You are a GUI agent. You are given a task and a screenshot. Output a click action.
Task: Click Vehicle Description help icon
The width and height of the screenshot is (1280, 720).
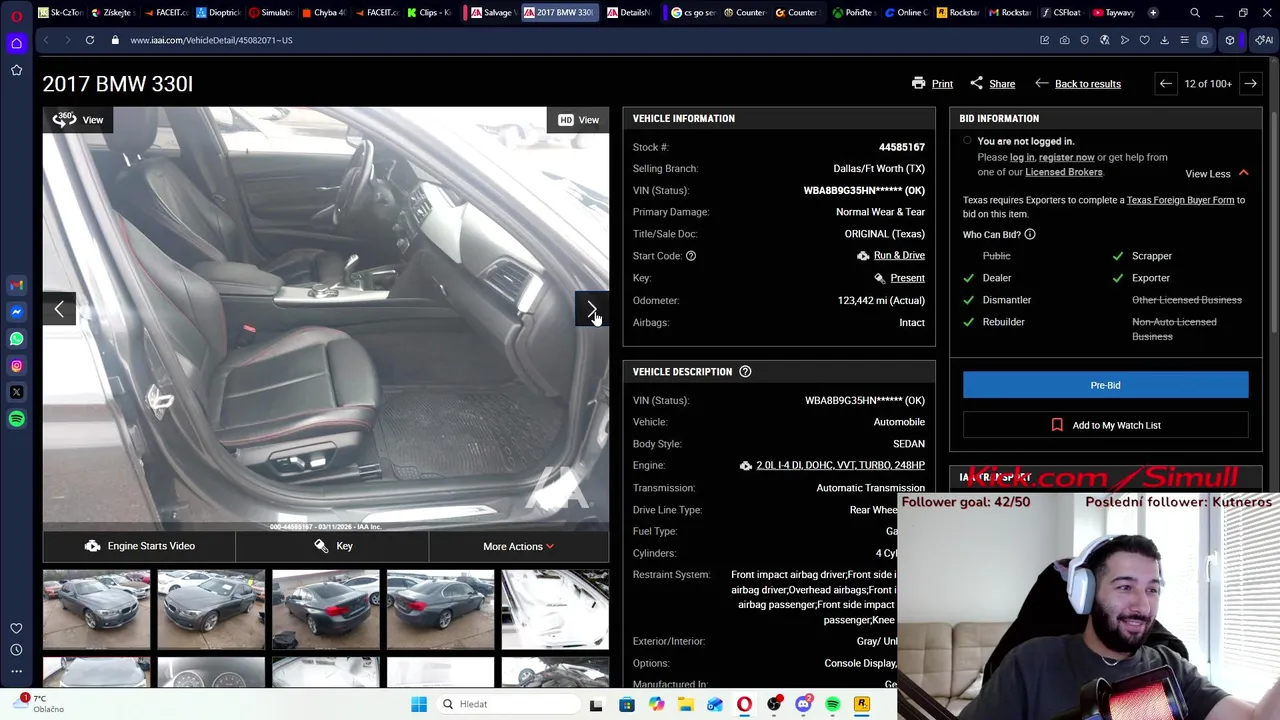tap(745, 372)
